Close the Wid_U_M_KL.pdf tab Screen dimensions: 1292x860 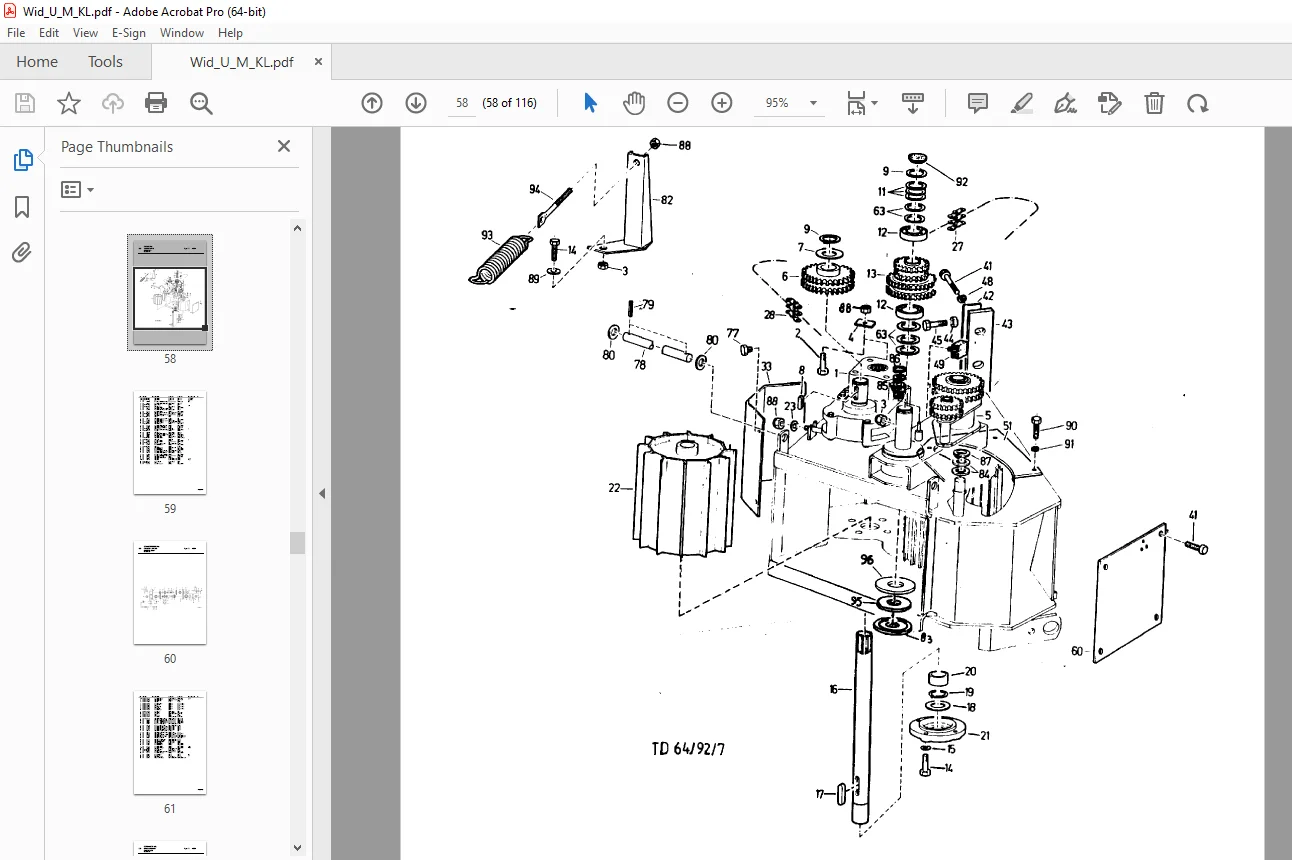[319, 62]
